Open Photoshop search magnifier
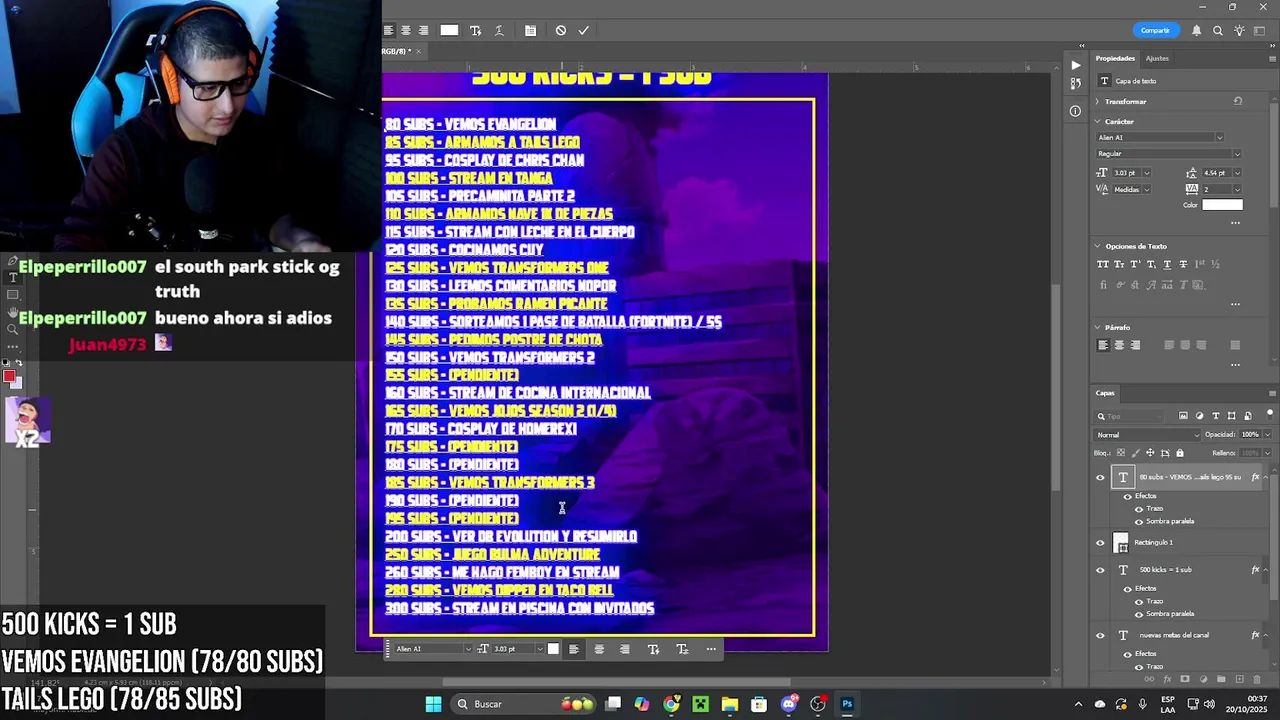Viewport: 1280px width, 720px height. 1218,30
